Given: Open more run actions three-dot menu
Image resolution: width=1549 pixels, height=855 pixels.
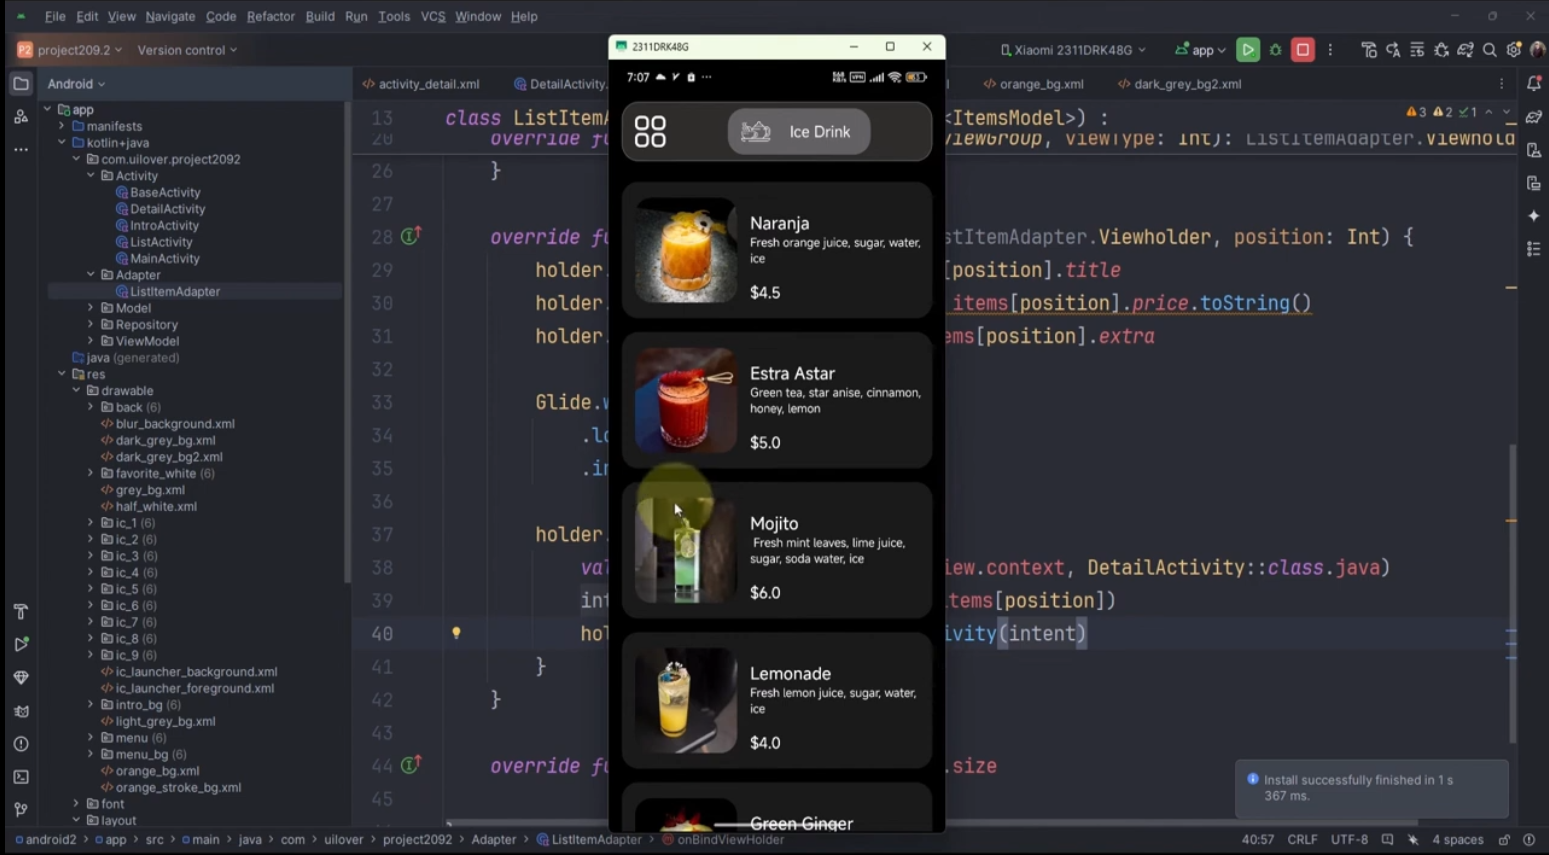Looking at the screenshot, I should [1330, 50].
